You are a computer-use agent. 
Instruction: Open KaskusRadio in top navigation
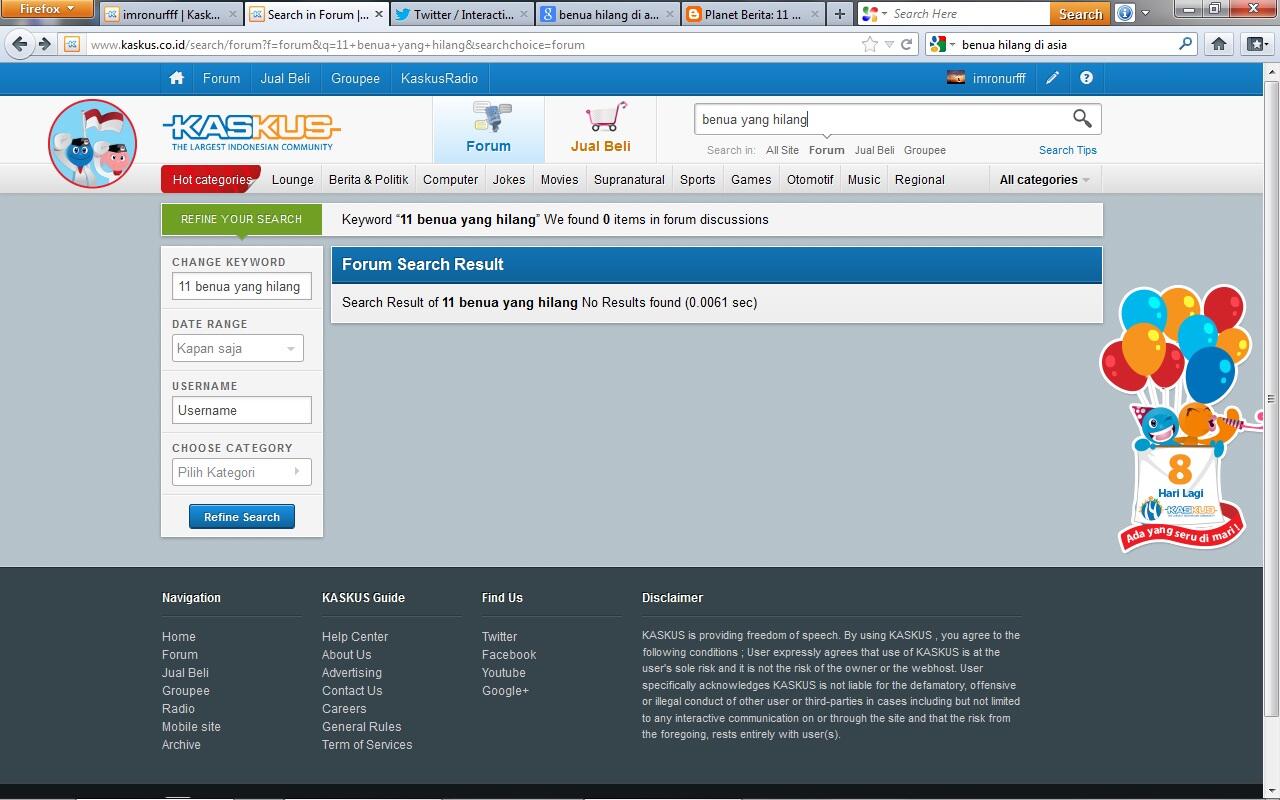click(439, 78)
